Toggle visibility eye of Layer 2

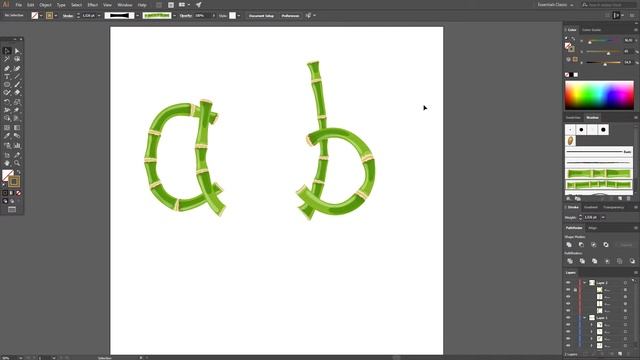(568, 282)
